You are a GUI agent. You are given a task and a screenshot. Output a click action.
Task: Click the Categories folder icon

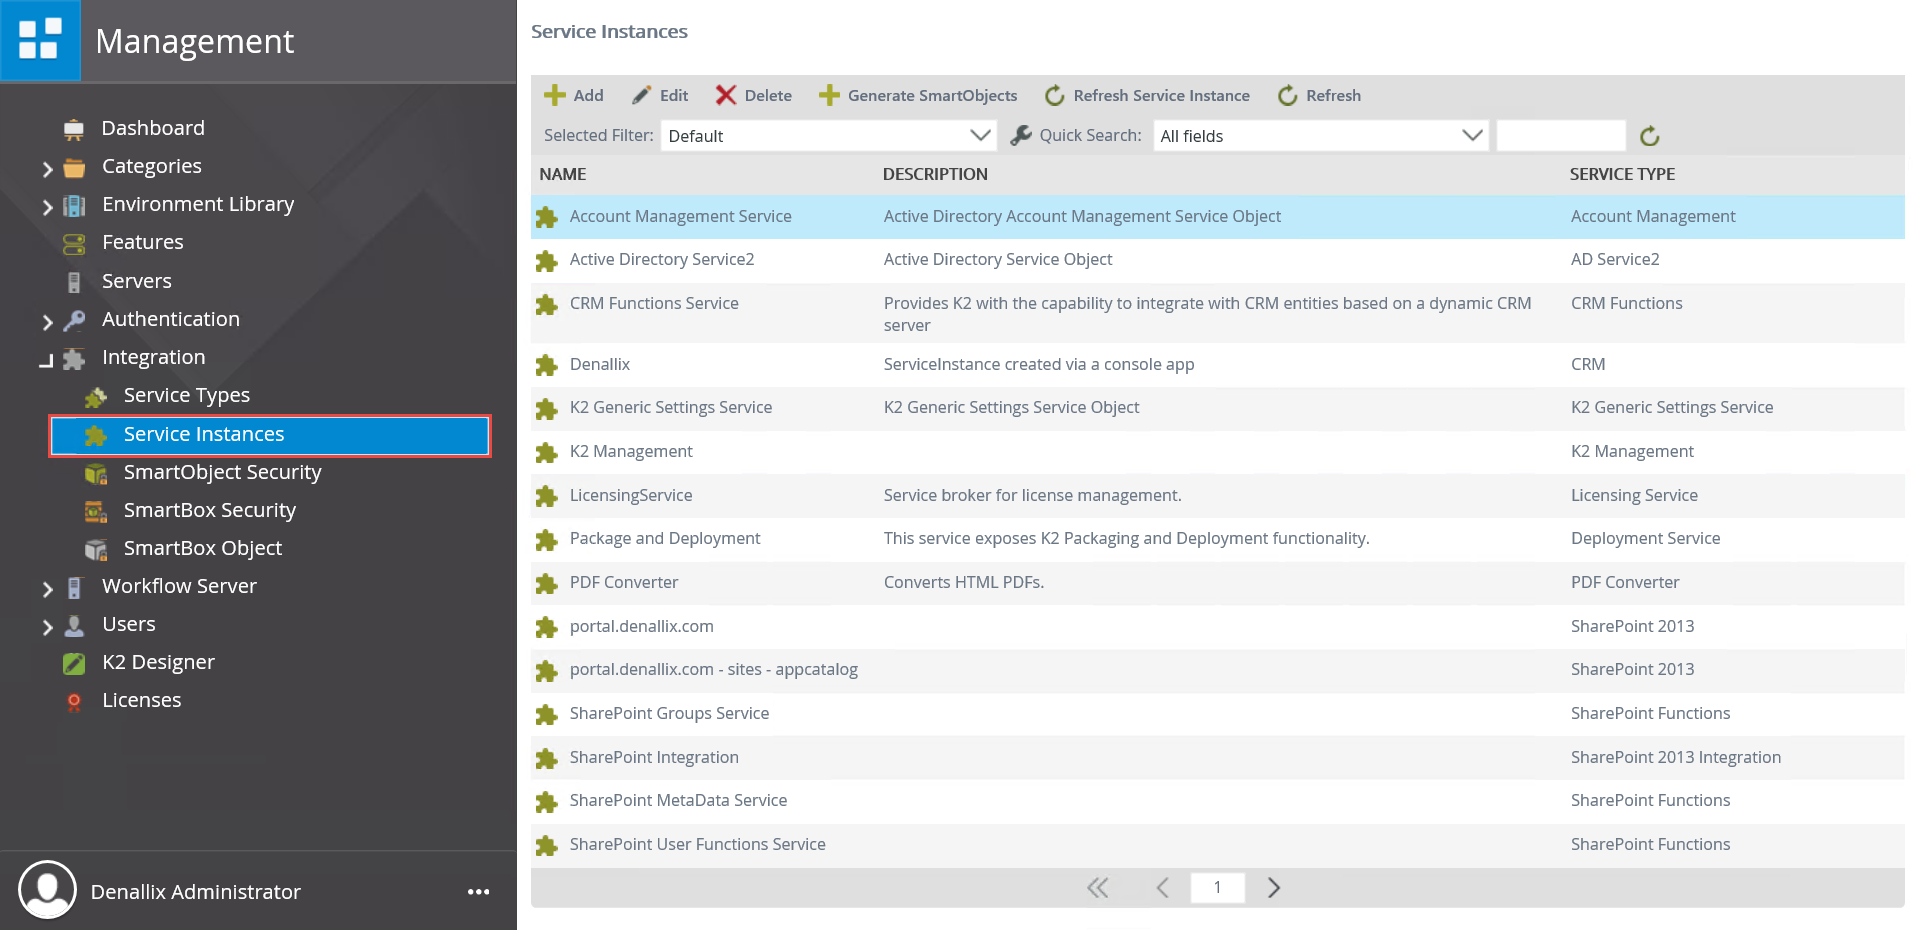point(74,167)
